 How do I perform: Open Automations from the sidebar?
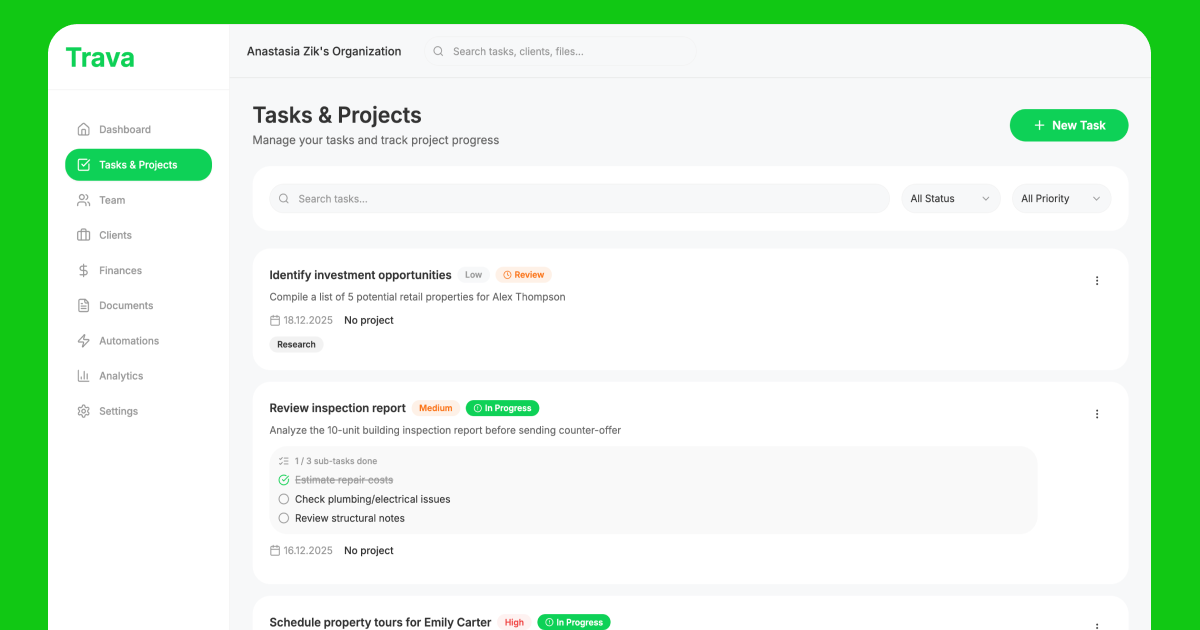(x=138, y=341)
